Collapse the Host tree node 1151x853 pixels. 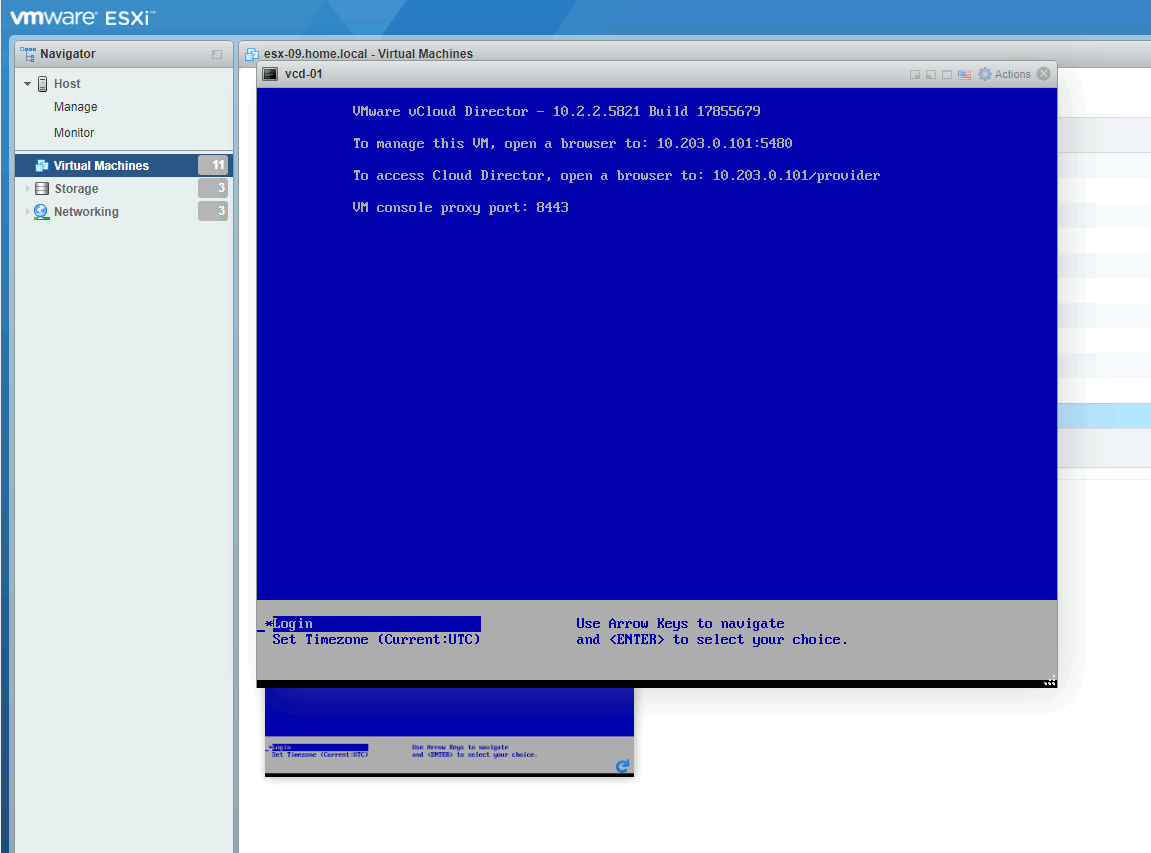tap(28, 84)
